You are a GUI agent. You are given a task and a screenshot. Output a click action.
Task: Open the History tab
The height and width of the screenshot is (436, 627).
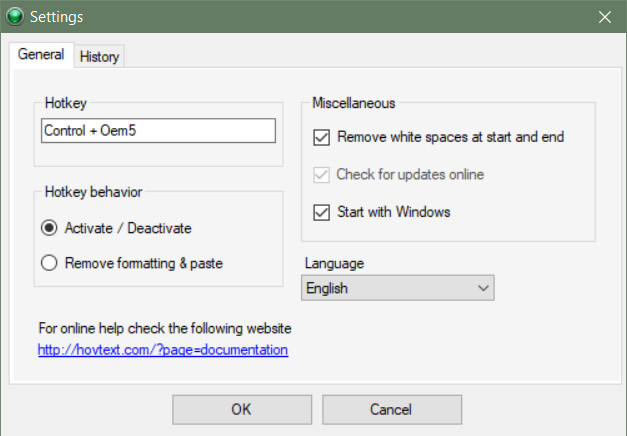click(99, 56)
